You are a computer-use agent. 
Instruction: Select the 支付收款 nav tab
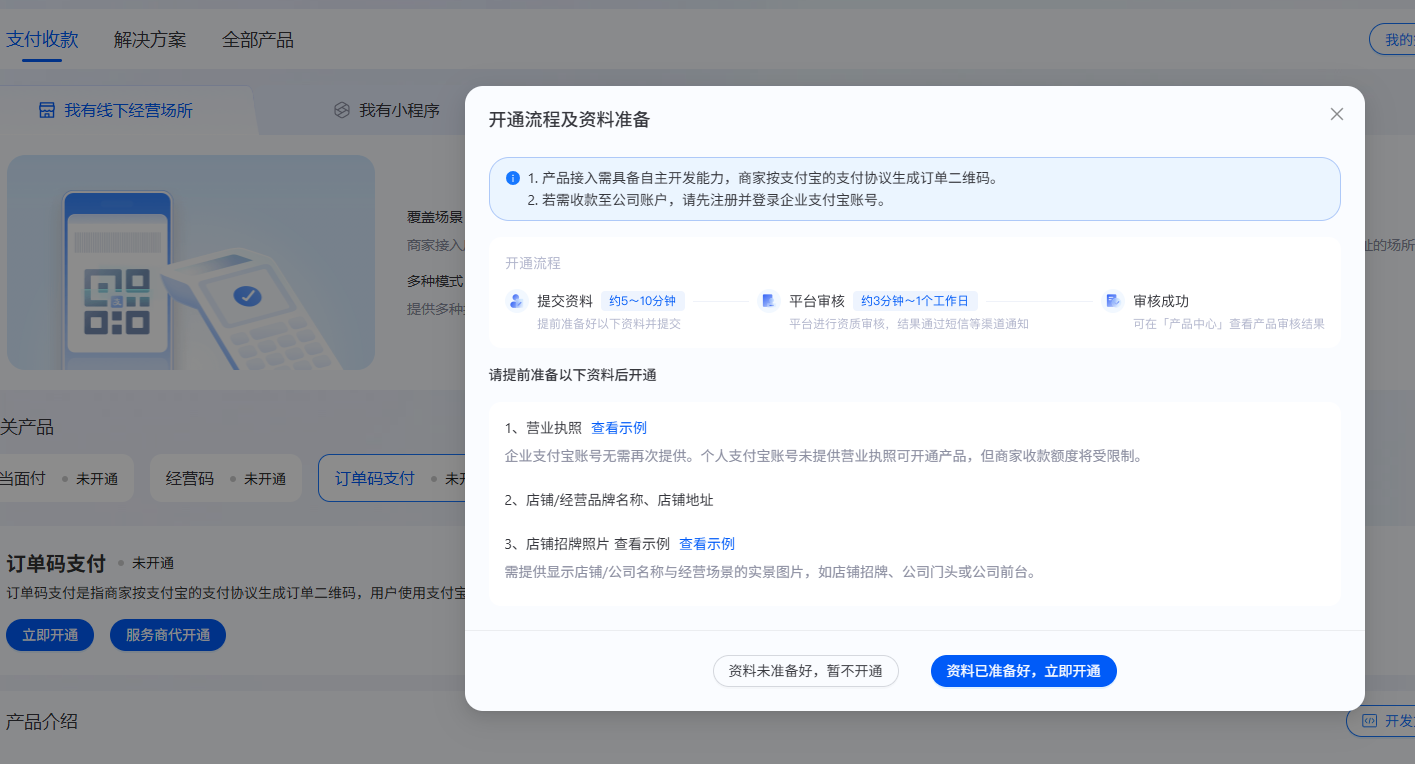coord(42,40)
